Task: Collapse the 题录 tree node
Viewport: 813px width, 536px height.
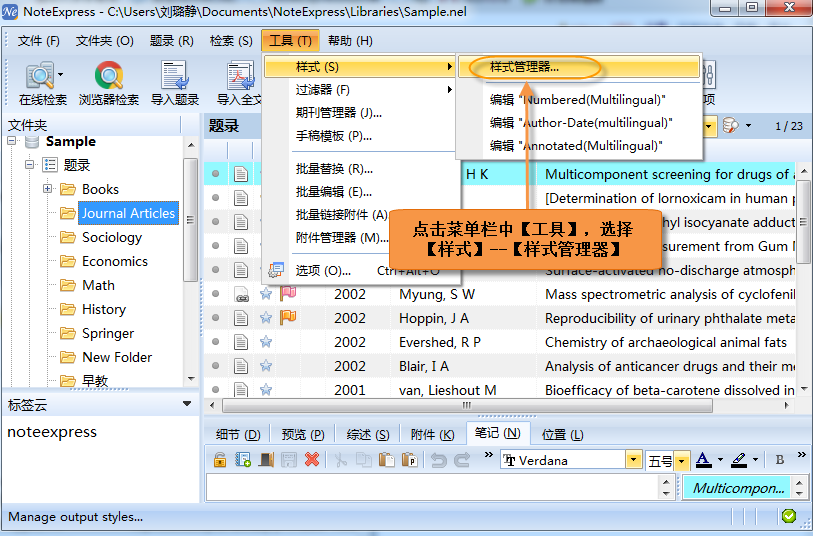Action: 30,165
